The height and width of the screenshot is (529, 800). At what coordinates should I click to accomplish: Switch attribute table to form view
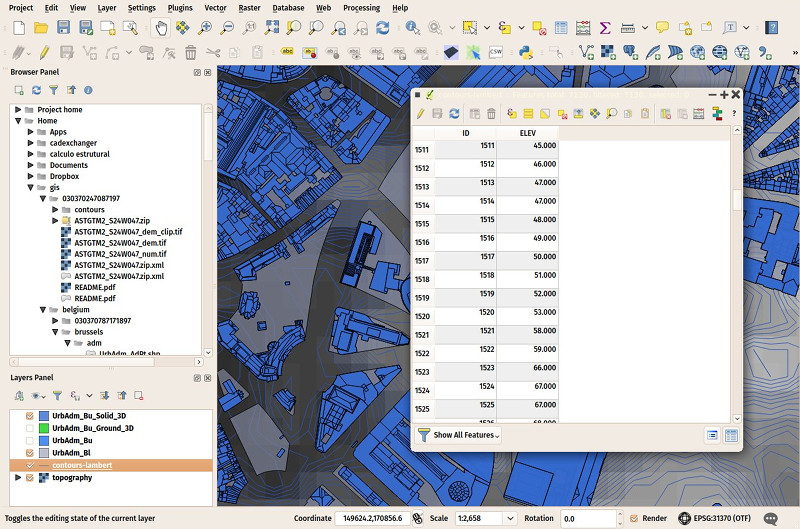tap(712, 435)
